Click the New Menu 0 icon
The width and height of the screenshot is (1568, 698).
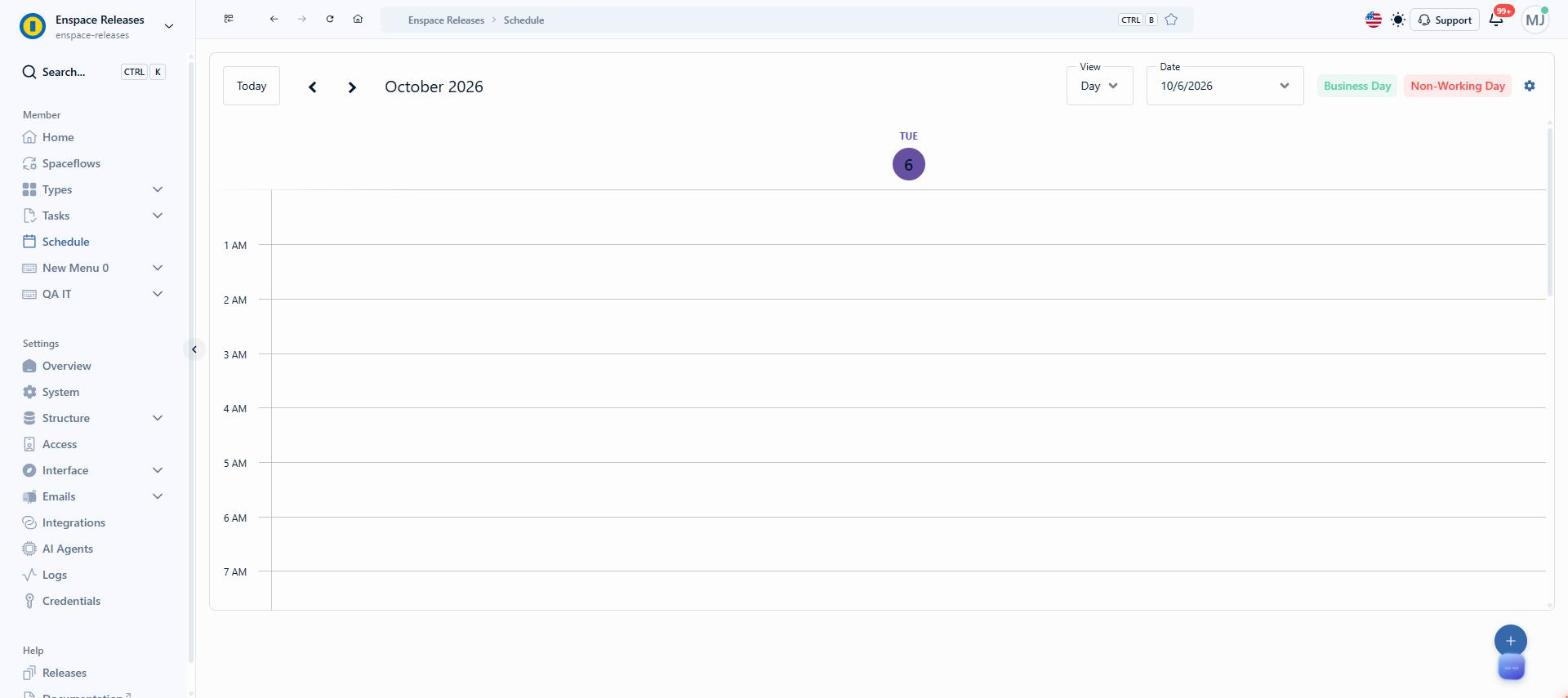point(29,268)
